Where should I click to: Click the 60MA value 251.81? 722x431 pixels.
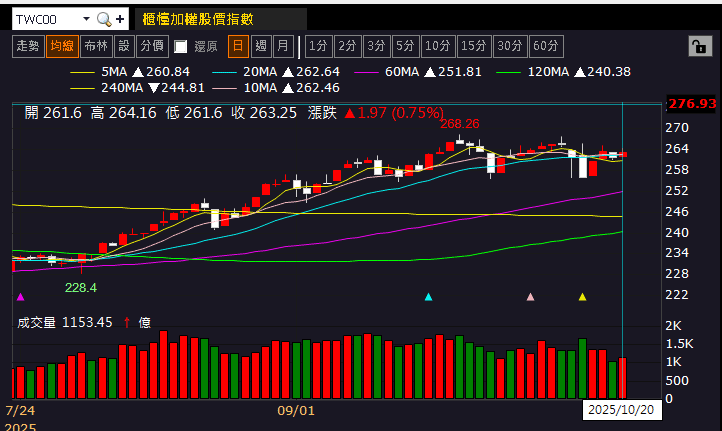pyautogui.click(x=460, y=72)
